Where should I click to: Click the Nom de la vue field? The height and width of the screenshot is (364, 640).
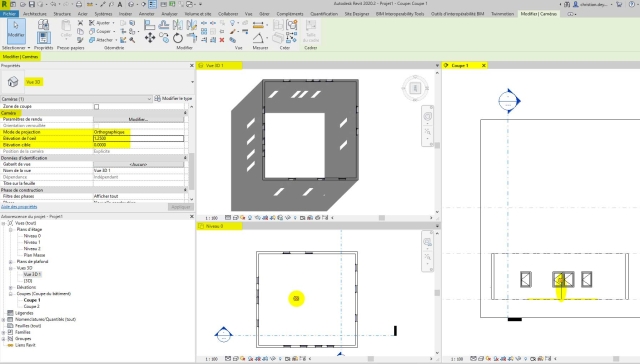pos(138,171)
